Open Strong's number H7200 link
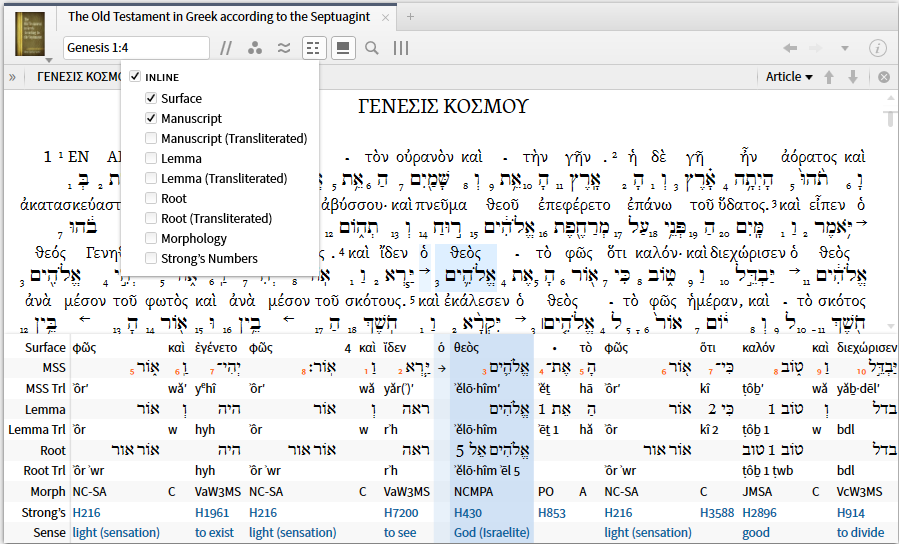Viewport: 899px width, 544px height. [401, 512]
